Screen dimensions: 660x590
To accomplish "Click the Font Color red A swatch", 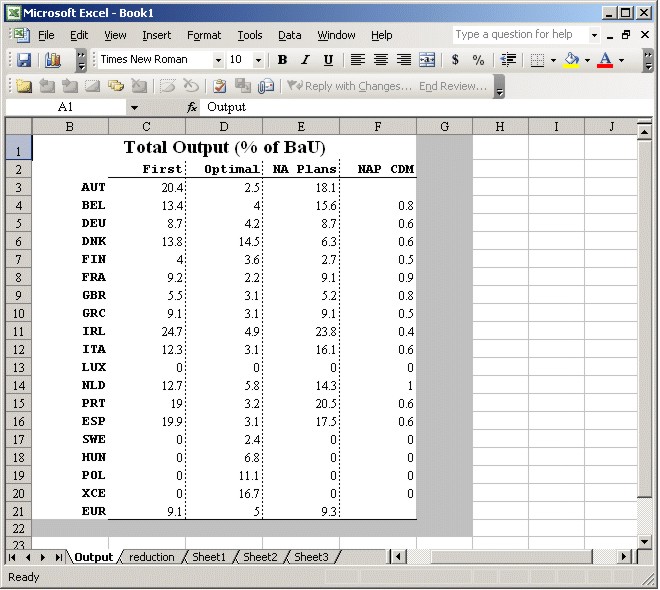I will [x=604, y=60].
